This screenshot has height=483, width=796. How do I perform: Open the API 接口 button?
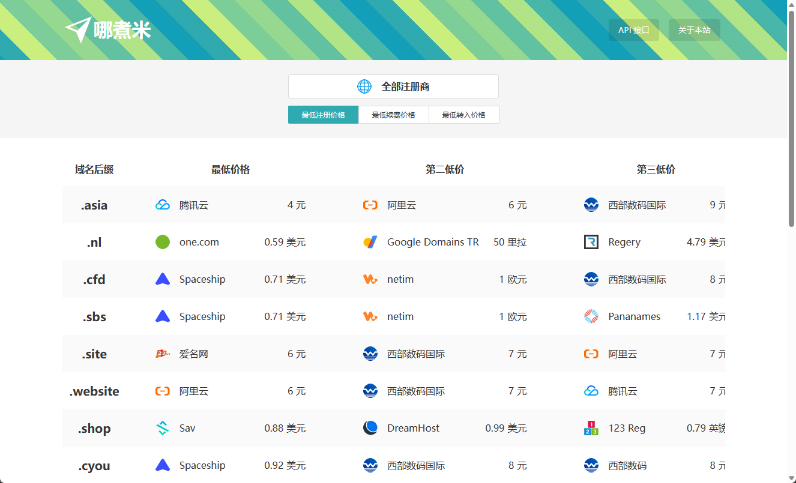pyautogui.click(x=634, y=30)
